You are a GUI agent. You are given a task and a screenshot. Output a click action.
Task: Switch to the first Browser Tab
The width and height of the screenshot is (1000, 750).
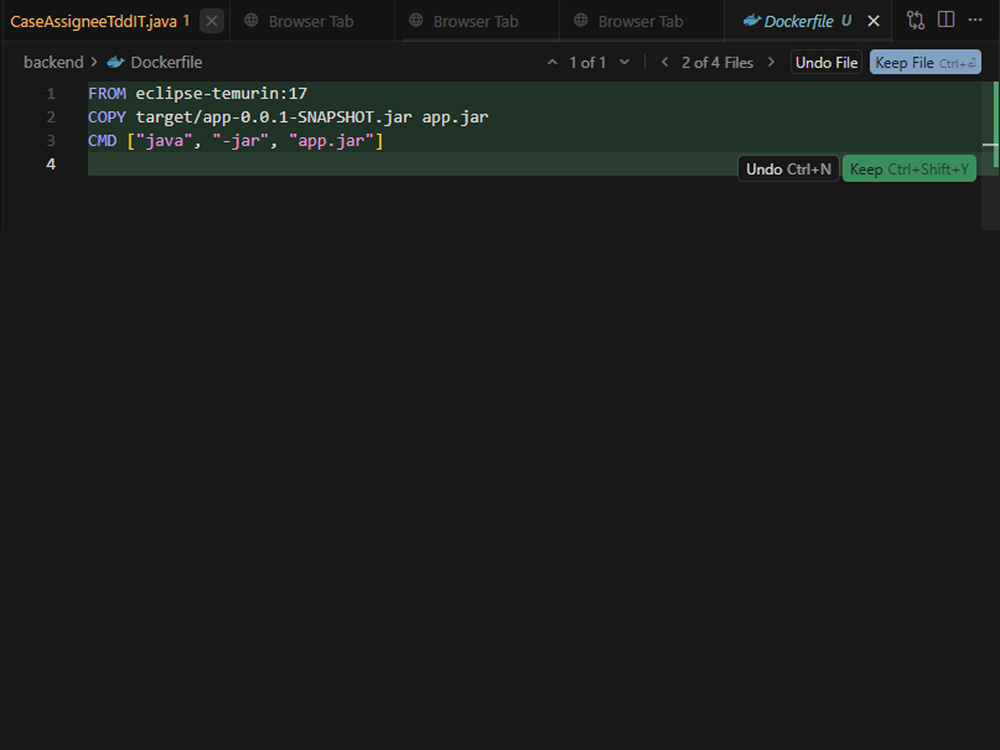311,21
